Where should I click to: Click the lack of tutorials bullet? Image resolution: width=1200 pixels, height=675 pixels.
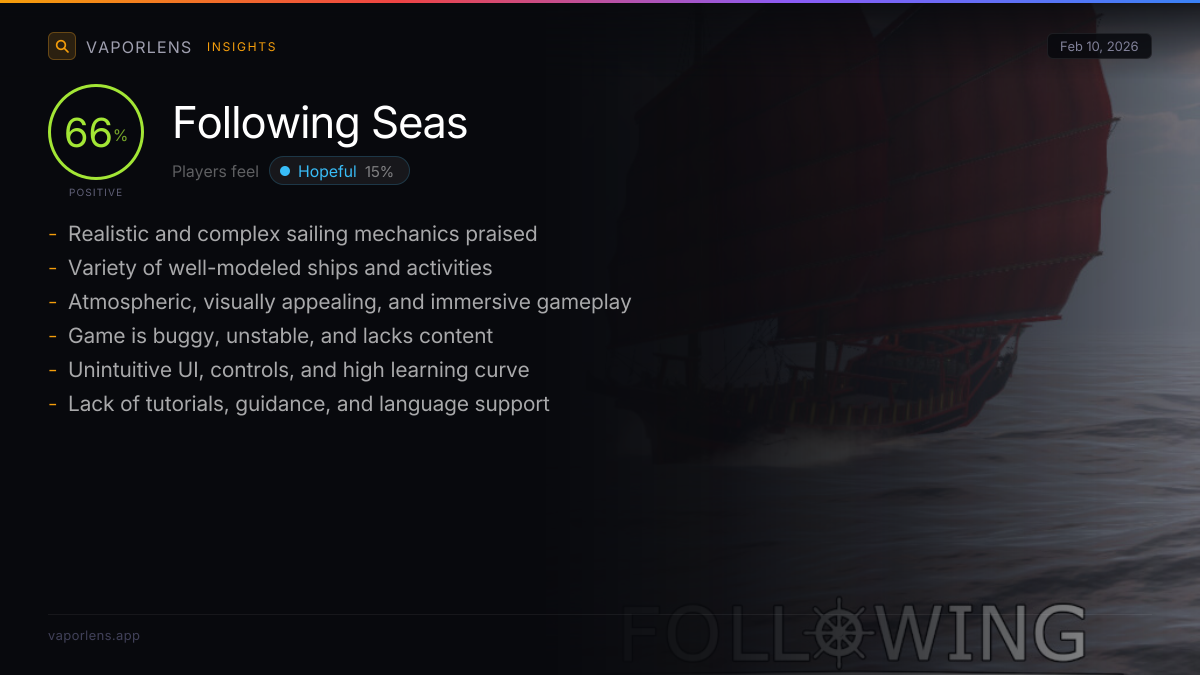click(x=308, y=404)
